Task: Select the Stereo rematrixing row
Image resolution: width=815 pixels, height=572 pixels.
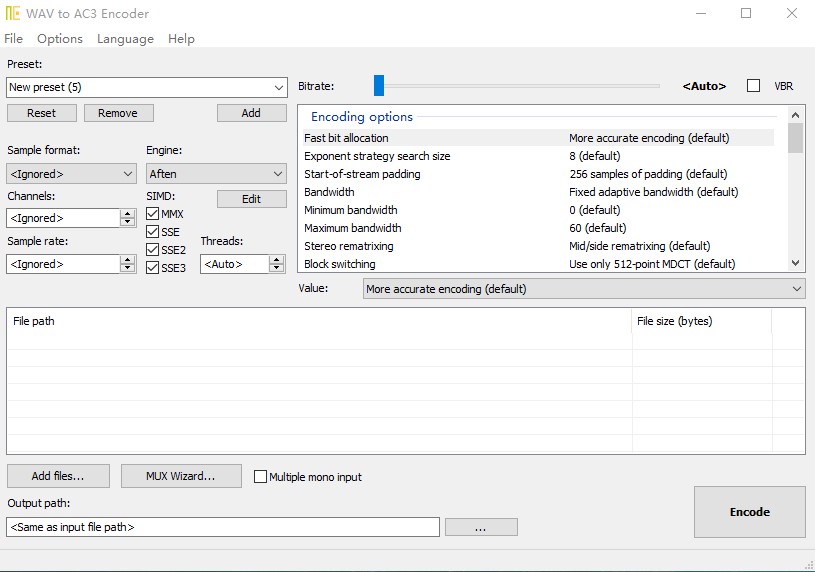Action: (538, 246)
